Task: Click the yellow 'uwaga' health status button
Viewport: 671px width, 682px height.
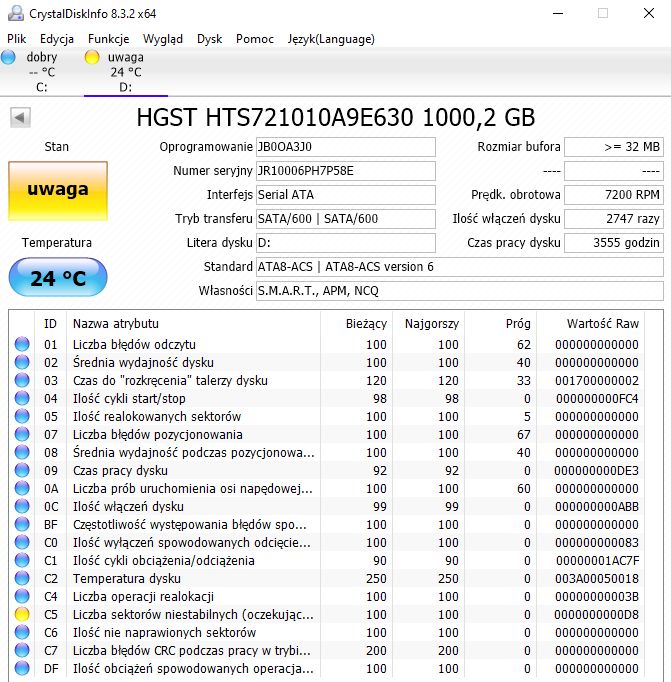Action: 58,191
